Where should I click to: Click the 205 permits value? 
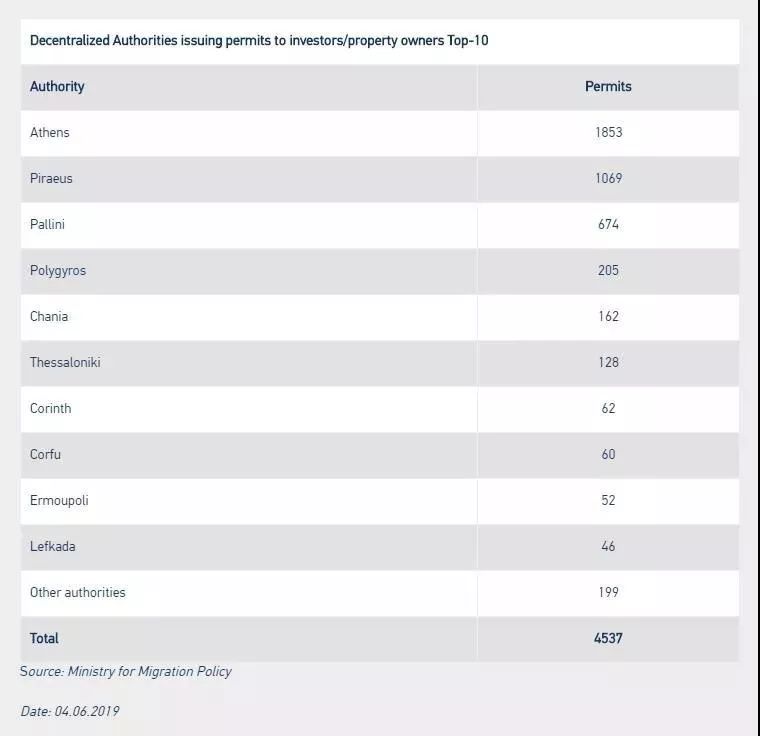608,271
